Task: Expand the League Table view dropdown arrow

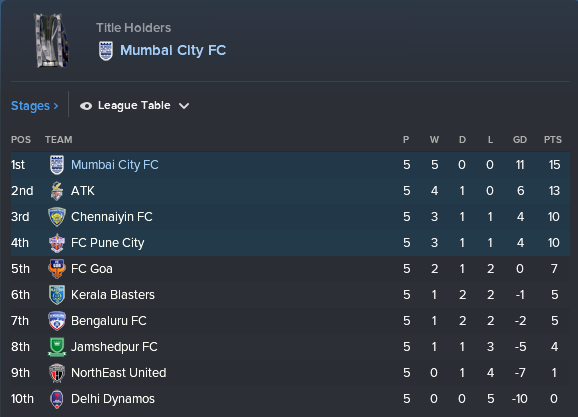Action: (184, 106)
